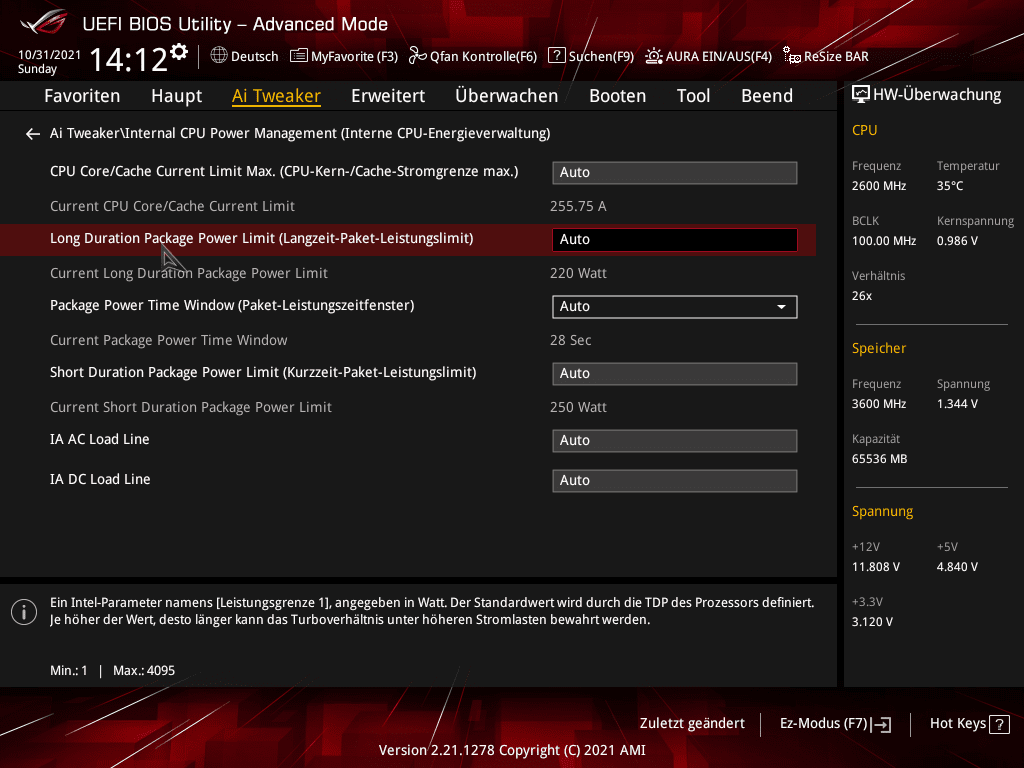This screenshot has width=1024, height=768.
Task: Open Suchen(F9) search
Action: point(591,56)
